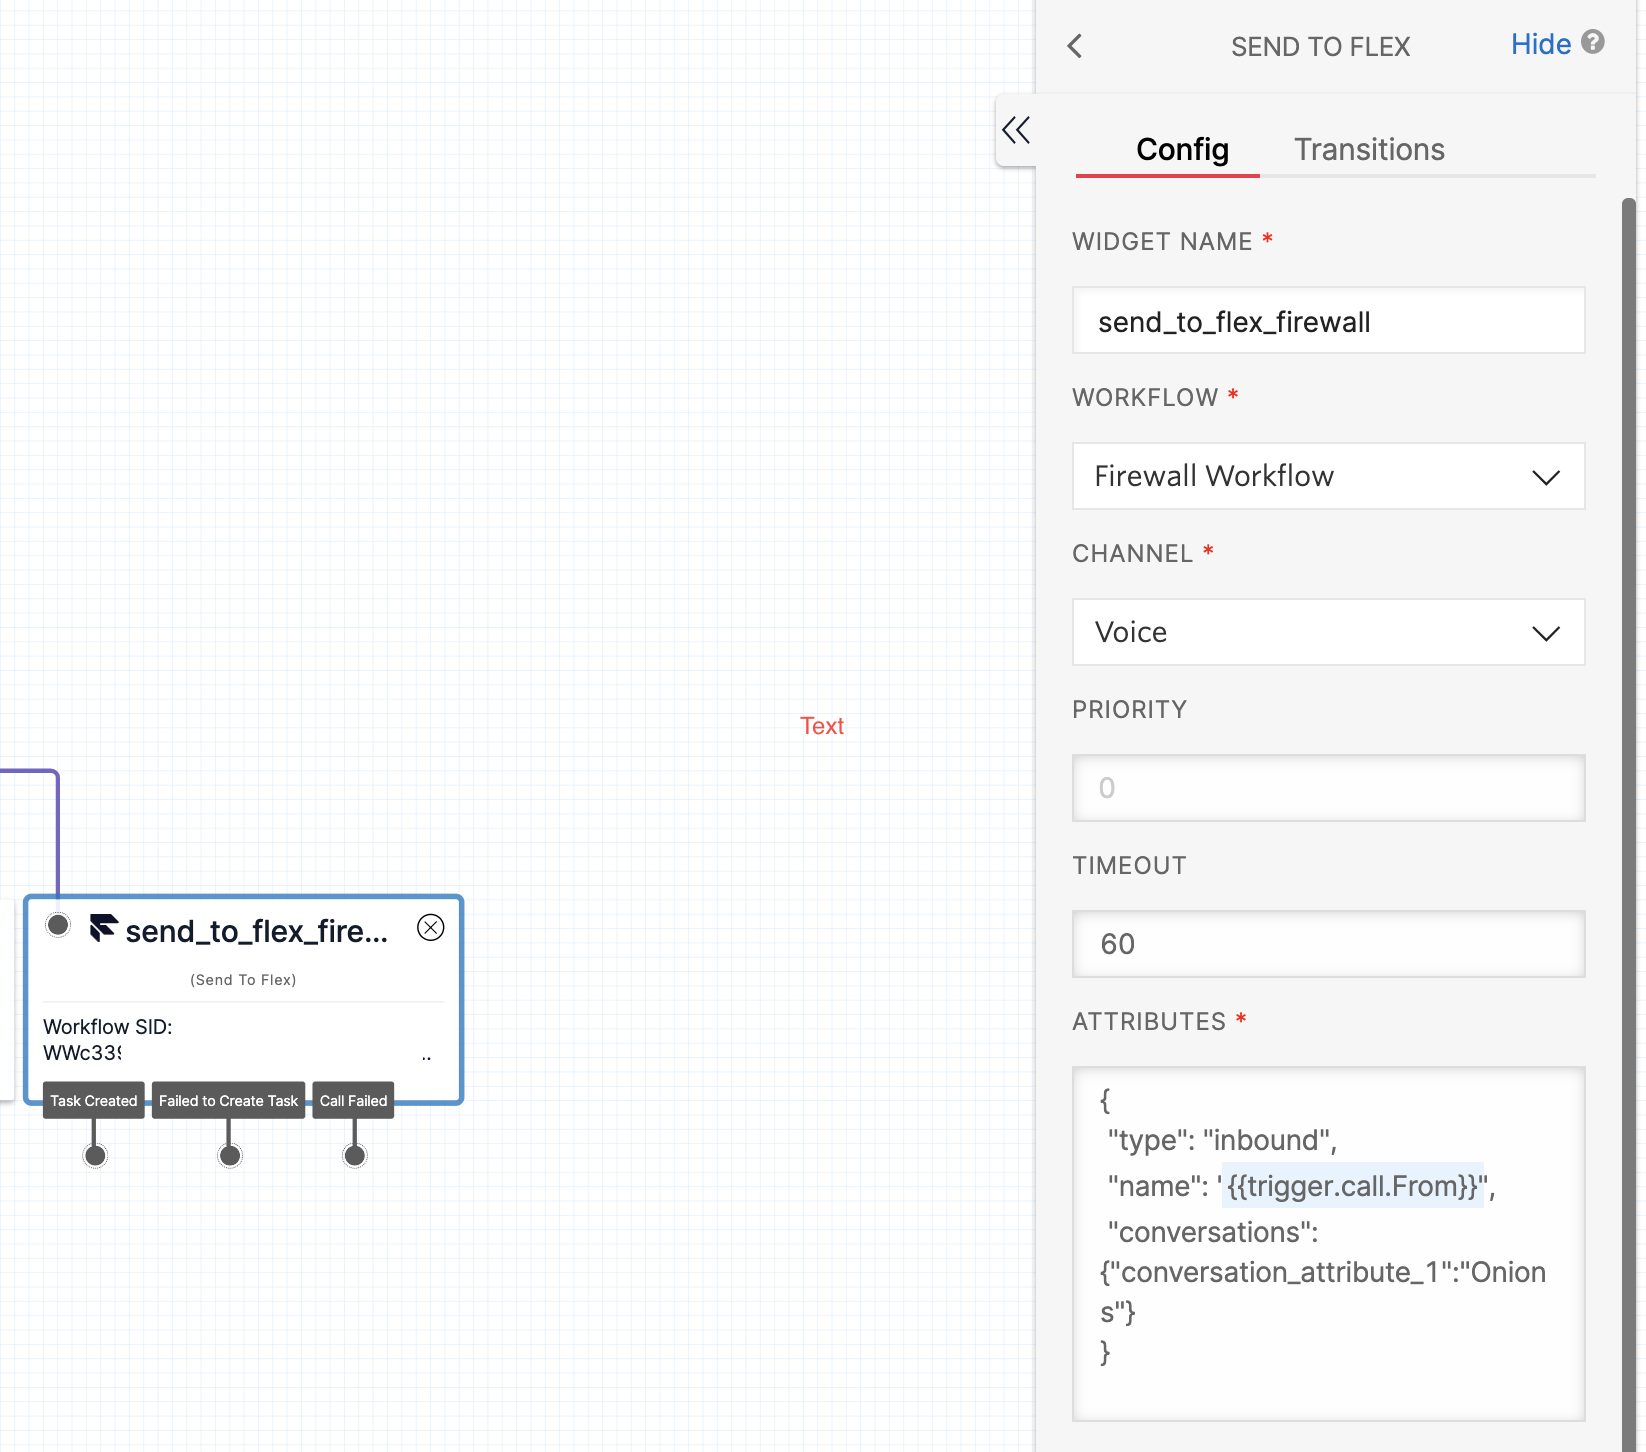
Task: Click the SEND TO FLEX panel title
Action: coord(1320,47)
